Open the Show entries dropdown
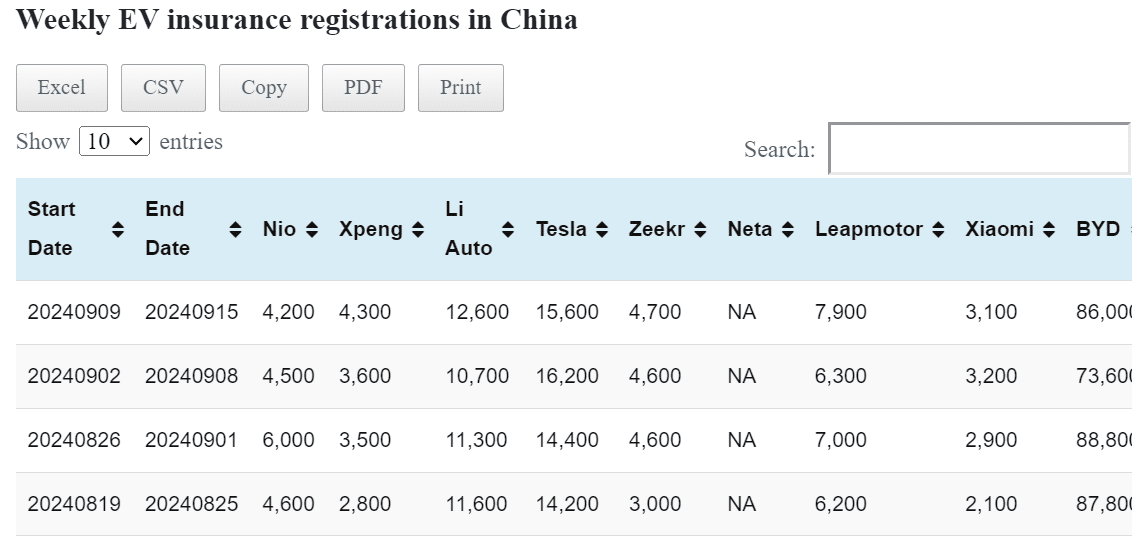Image resolution: width=1137 pixels, height=543 pixels. [114, 141]
